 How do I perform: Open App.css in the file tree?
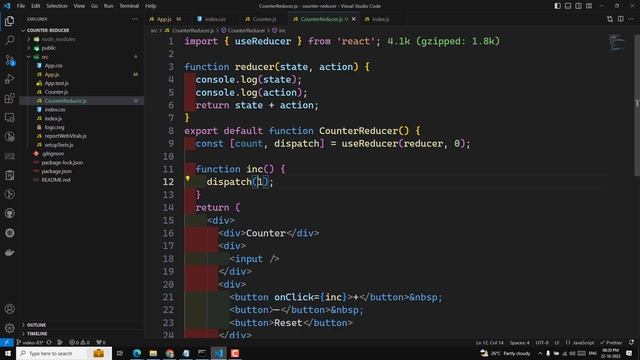click(x=53, y=66)
